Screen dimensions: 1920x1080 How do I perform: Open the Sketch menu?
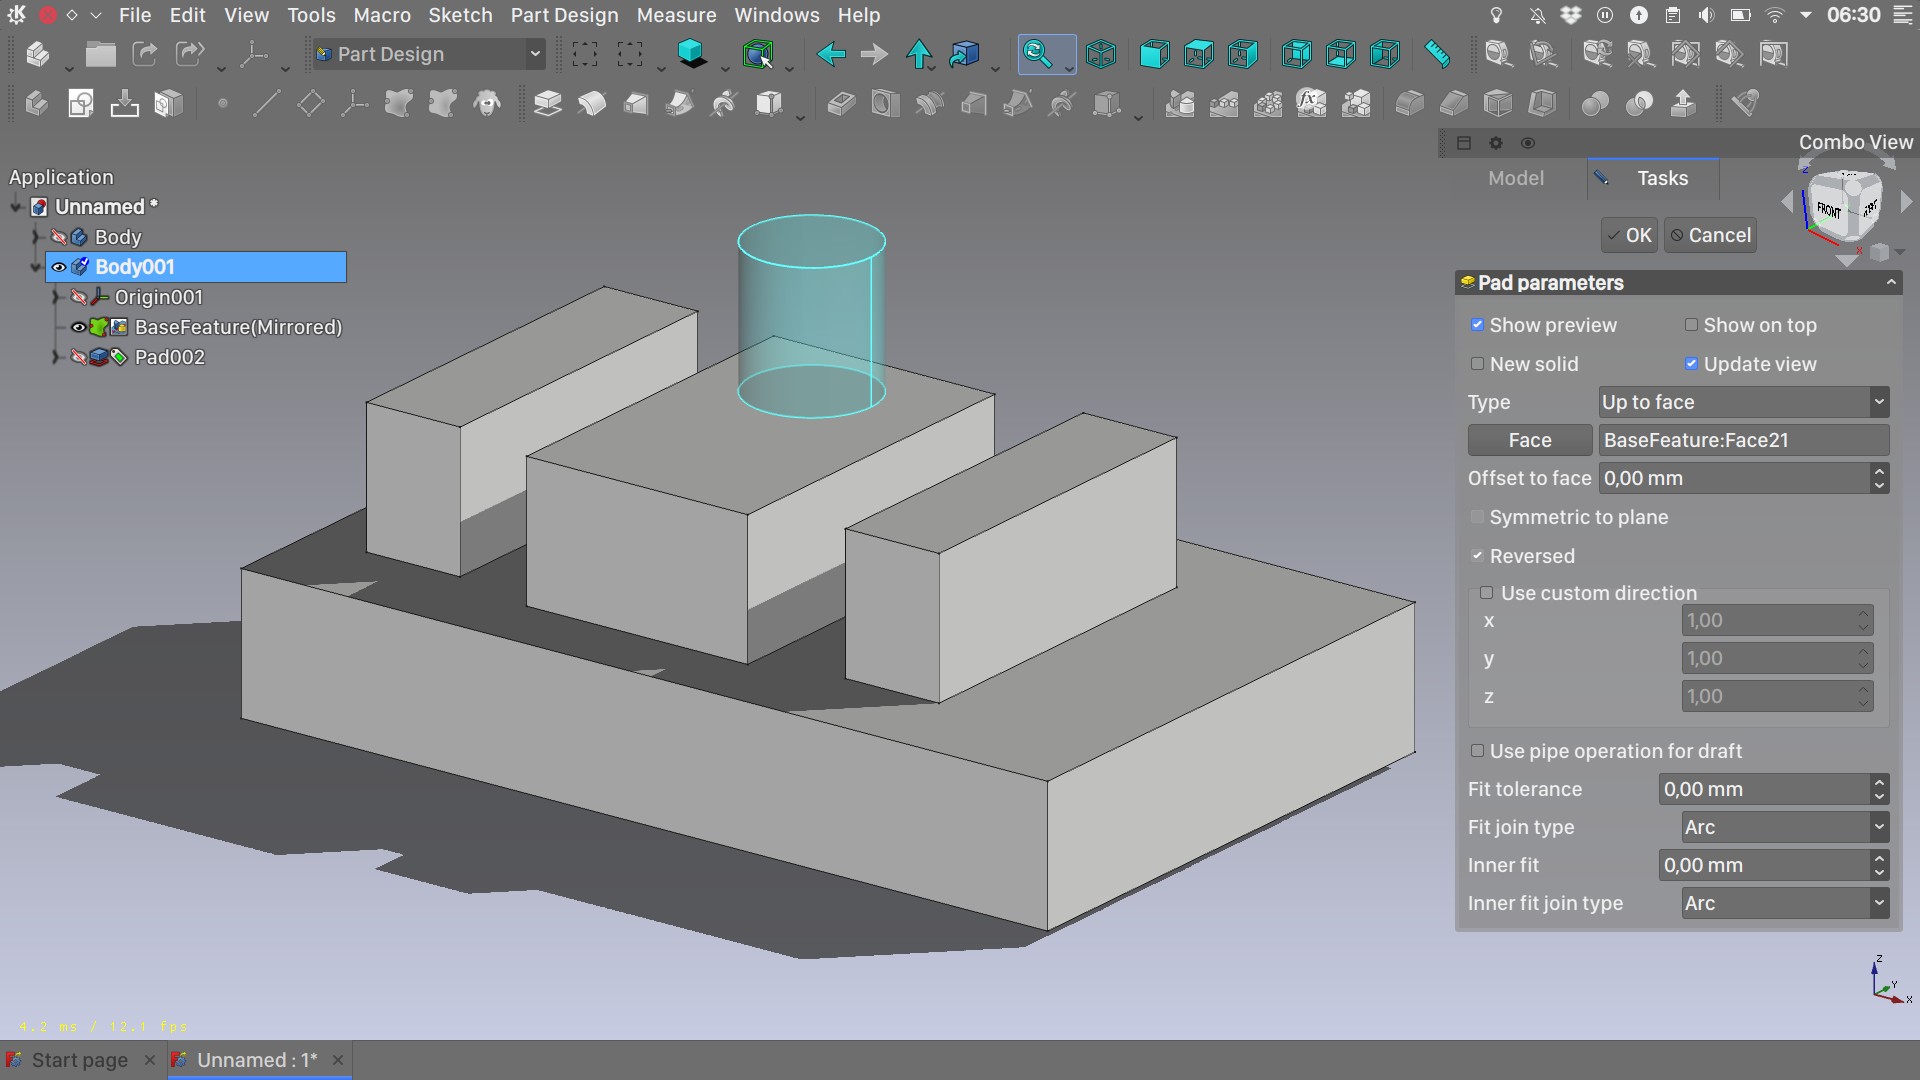[460, 15]
